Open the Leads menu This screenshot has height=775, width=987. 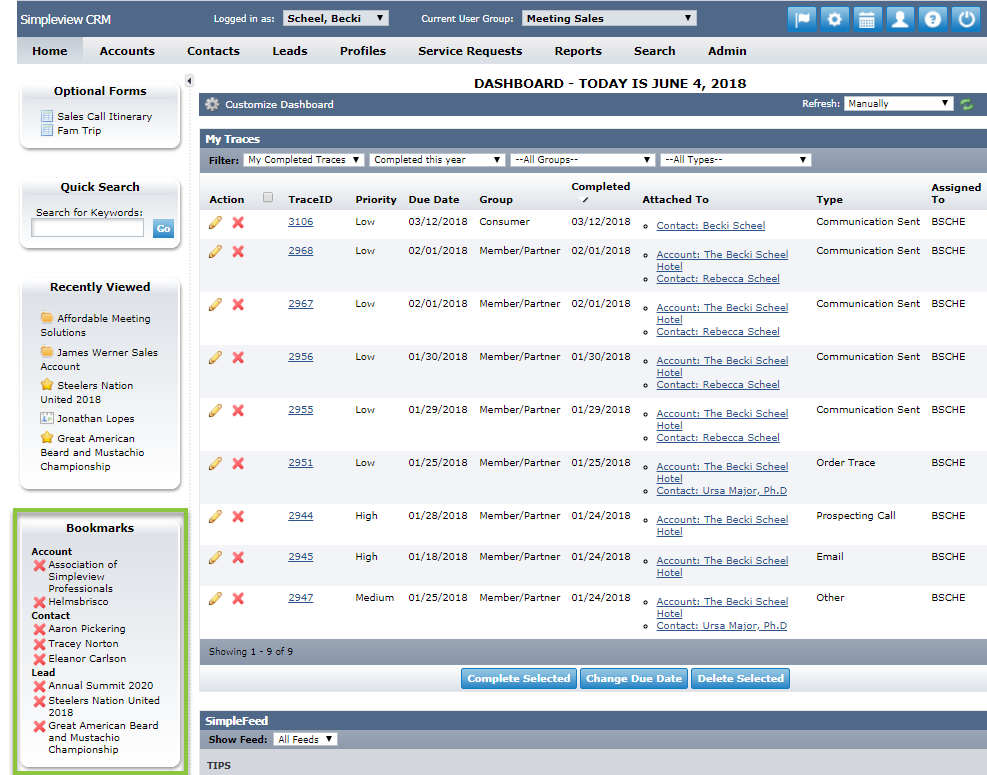click(x=290, y=51)
